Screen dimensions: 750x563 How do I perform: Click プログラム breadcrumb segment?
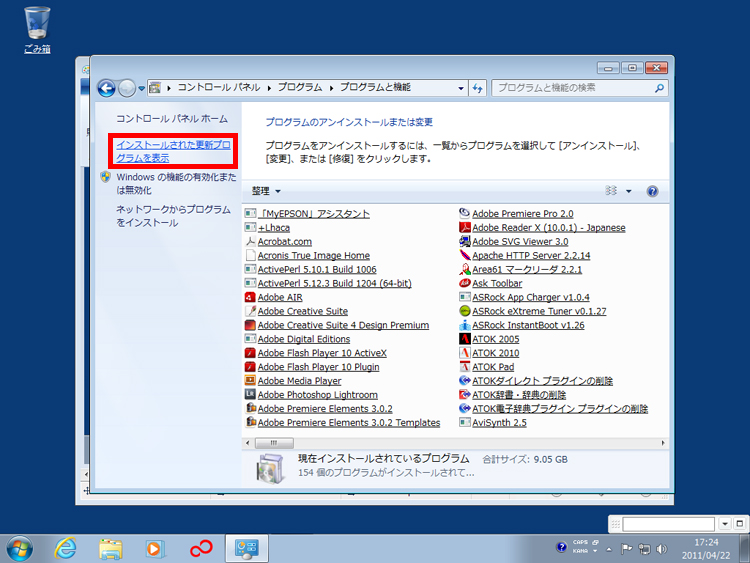coord(300,87)
